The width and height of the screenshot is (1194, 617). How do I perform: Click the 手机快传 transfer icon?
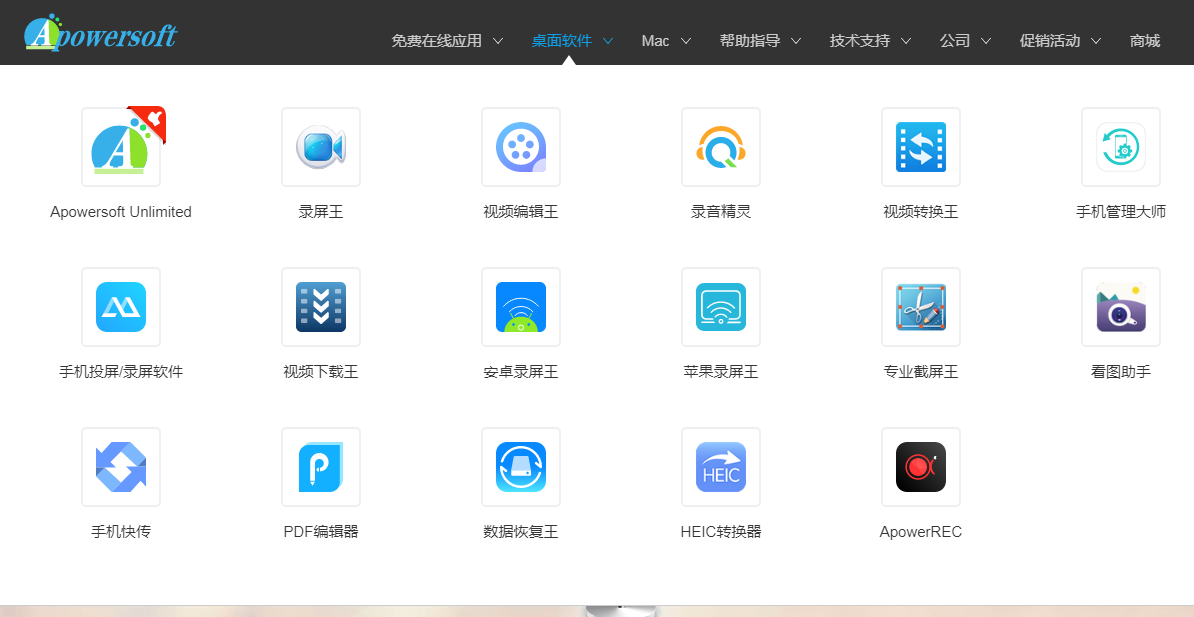121,467
